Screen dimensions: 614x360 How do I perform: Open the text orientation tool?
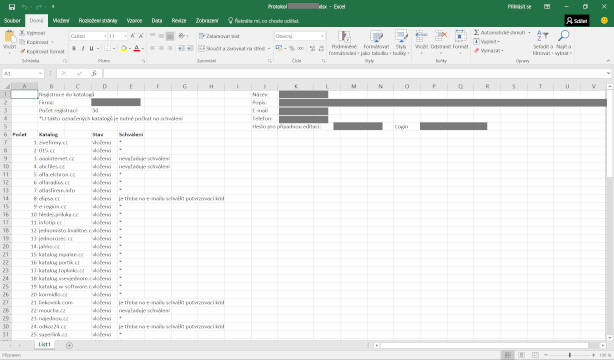[x=182, y=36]
